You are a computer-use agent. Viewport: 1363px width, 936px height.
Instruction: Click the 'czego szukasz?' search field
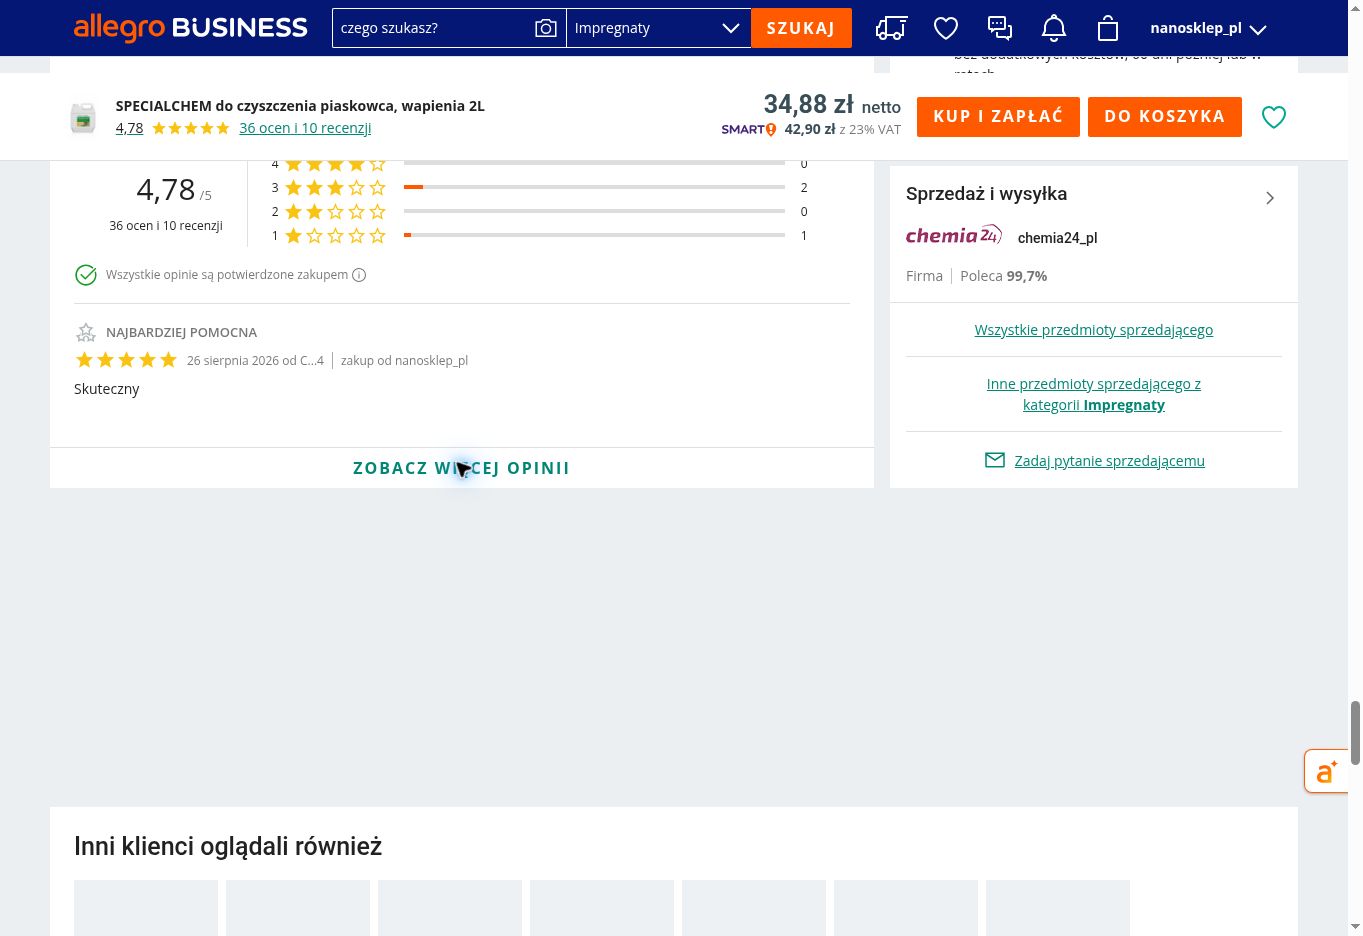point(435,28)
